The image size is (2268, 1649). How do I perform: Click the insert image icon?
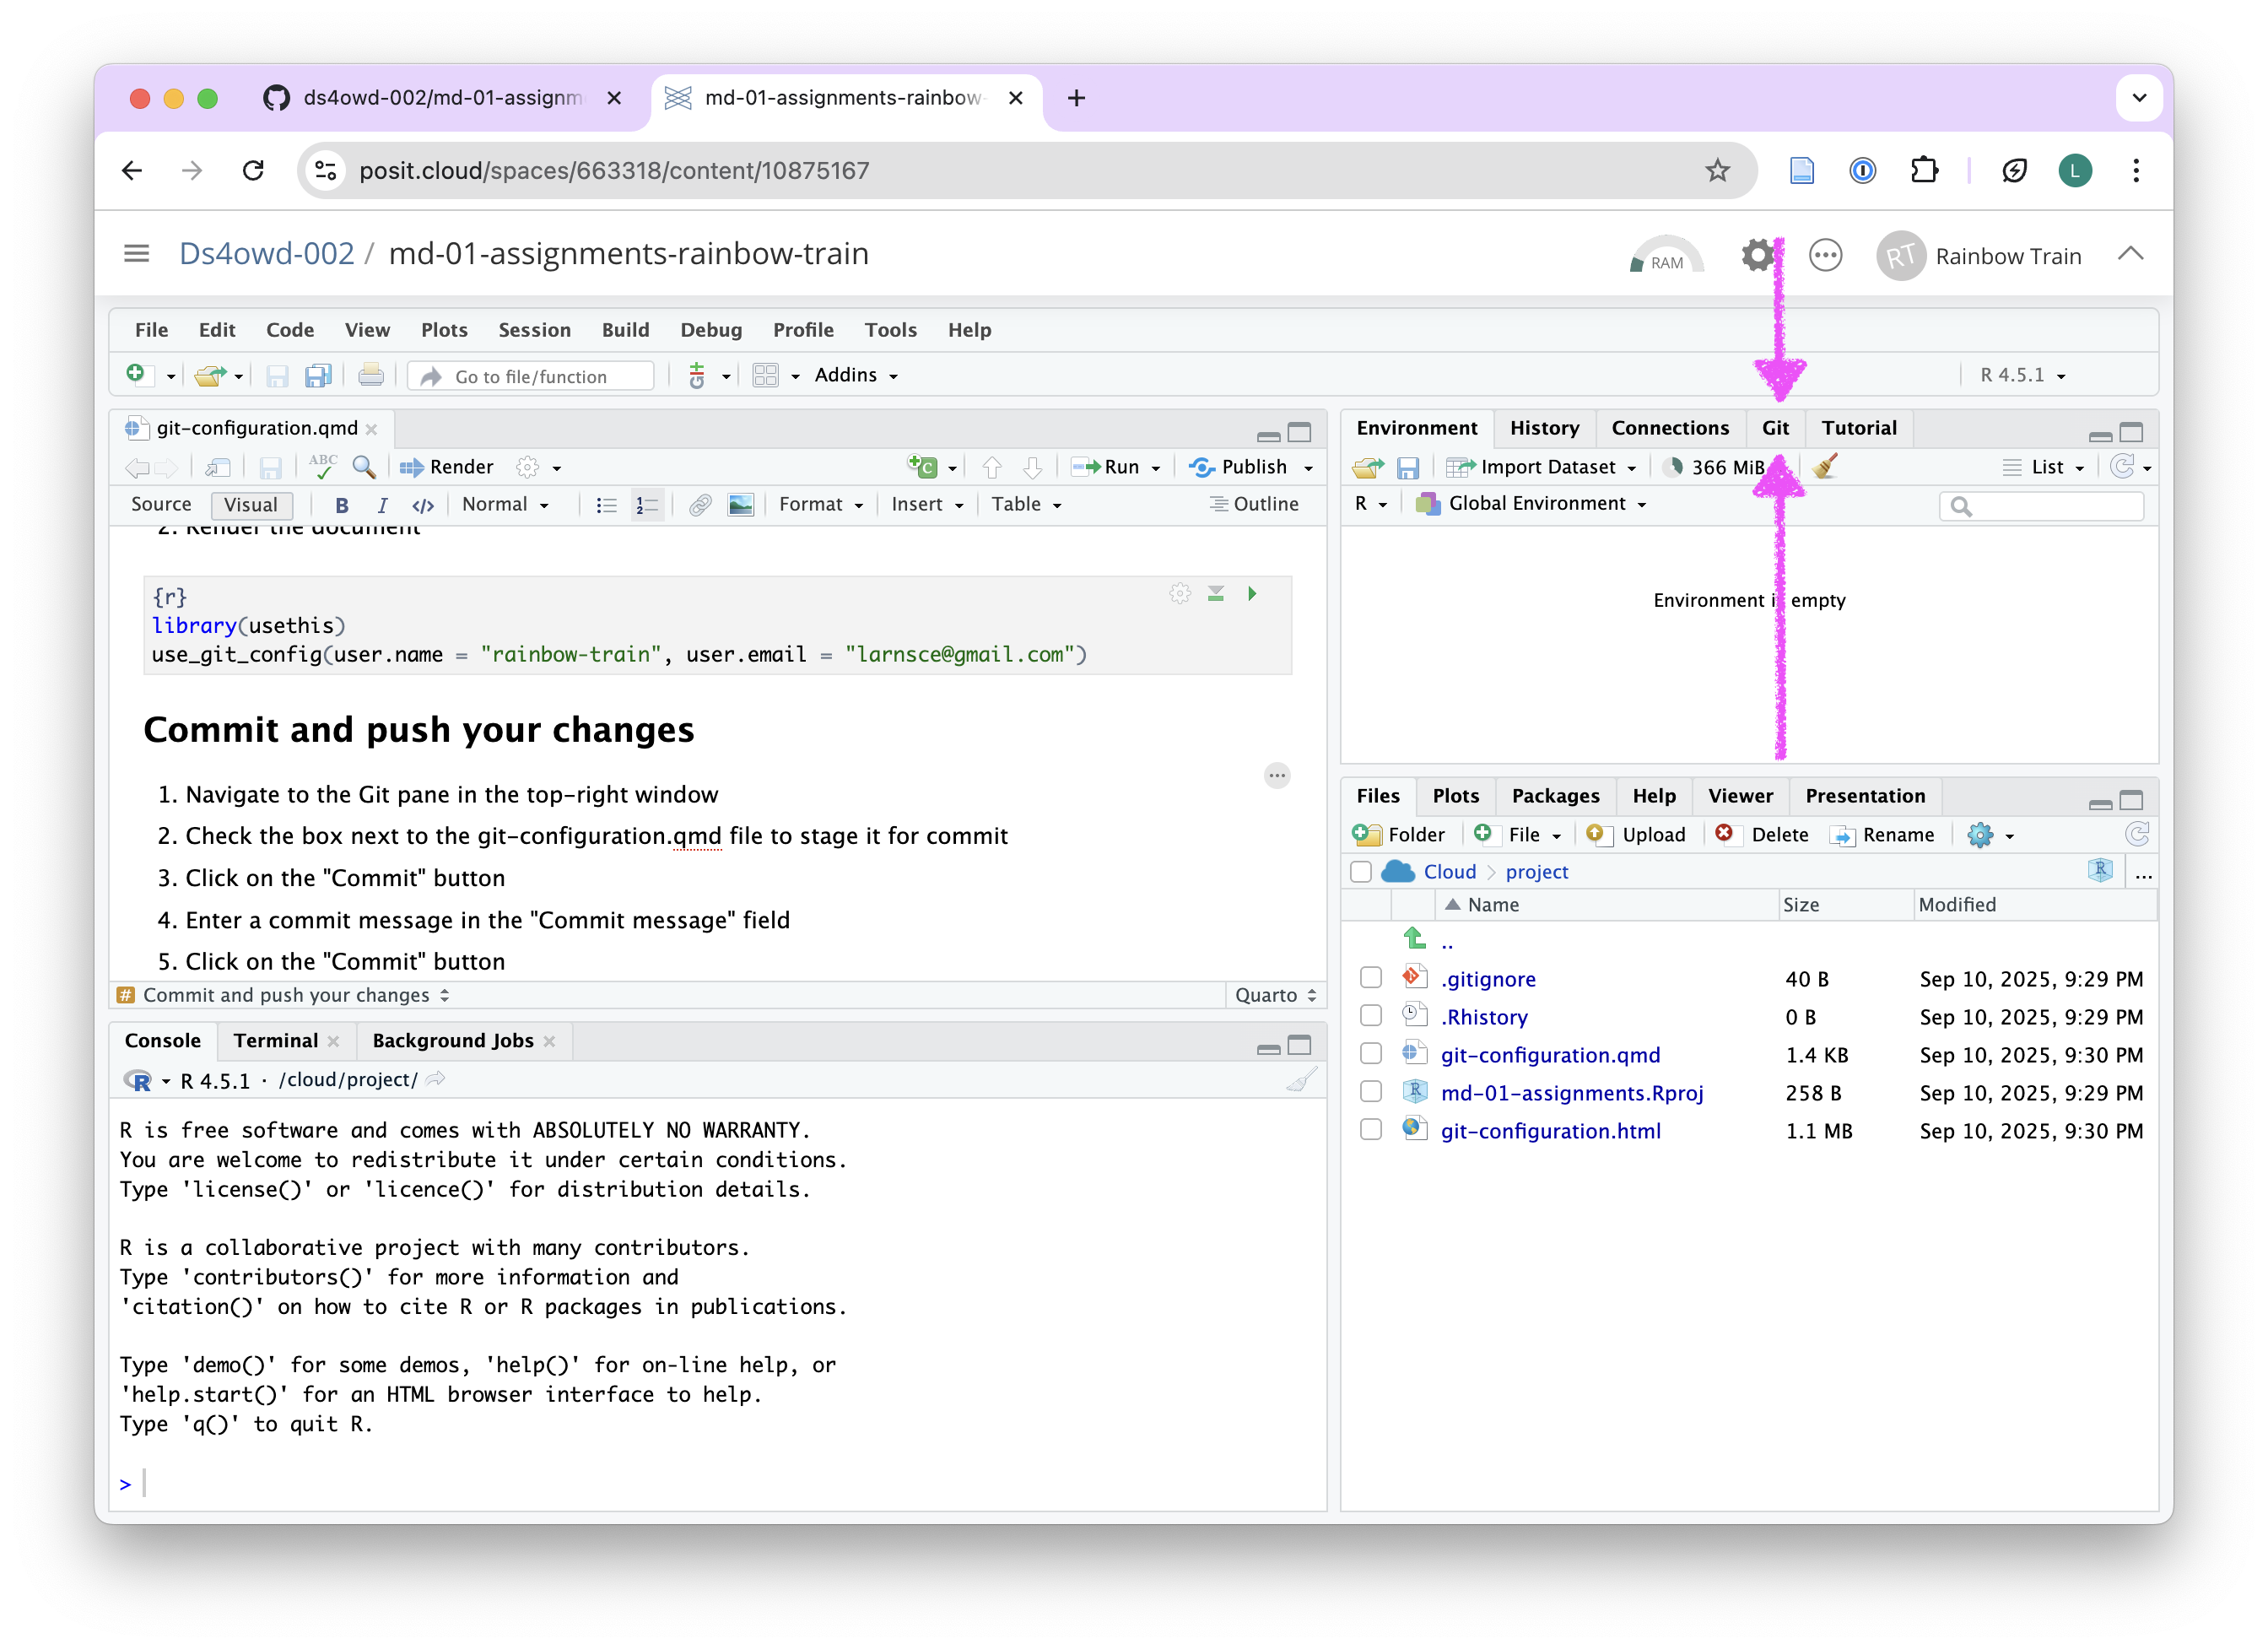click(x=740, y=505)
